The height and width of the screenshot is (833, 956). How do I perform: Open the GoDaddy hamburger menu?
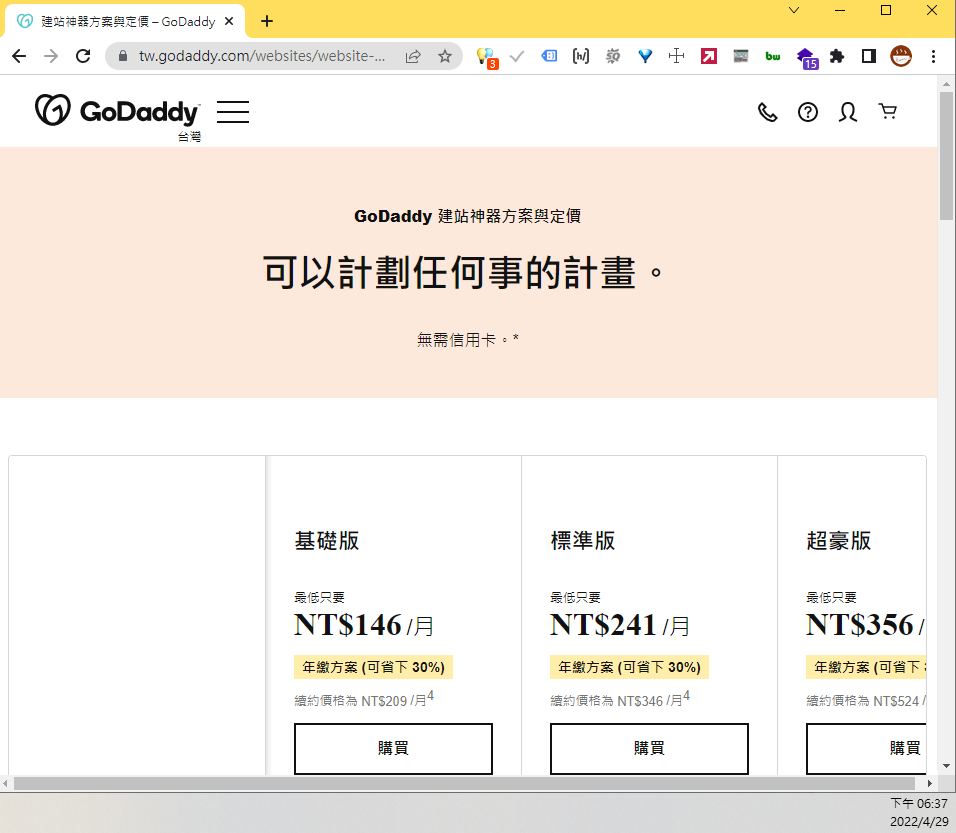click(x=233, y=112)
